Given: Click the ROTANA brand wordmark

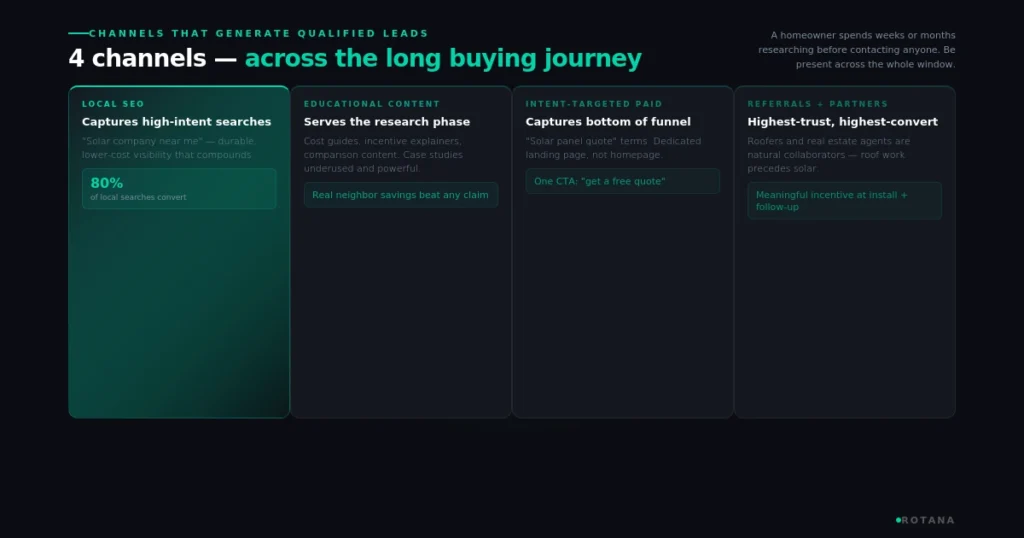Looking at the screenshot, I should [x=928, y=520].
